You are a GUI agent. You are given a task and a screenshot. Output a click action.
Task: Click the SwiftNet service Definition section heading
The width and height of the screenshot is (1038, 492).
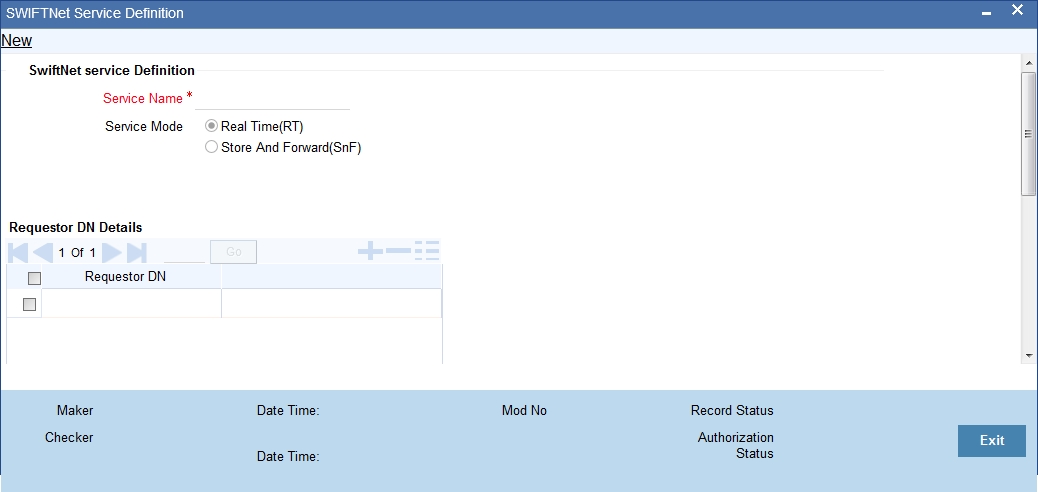[112, 70]
